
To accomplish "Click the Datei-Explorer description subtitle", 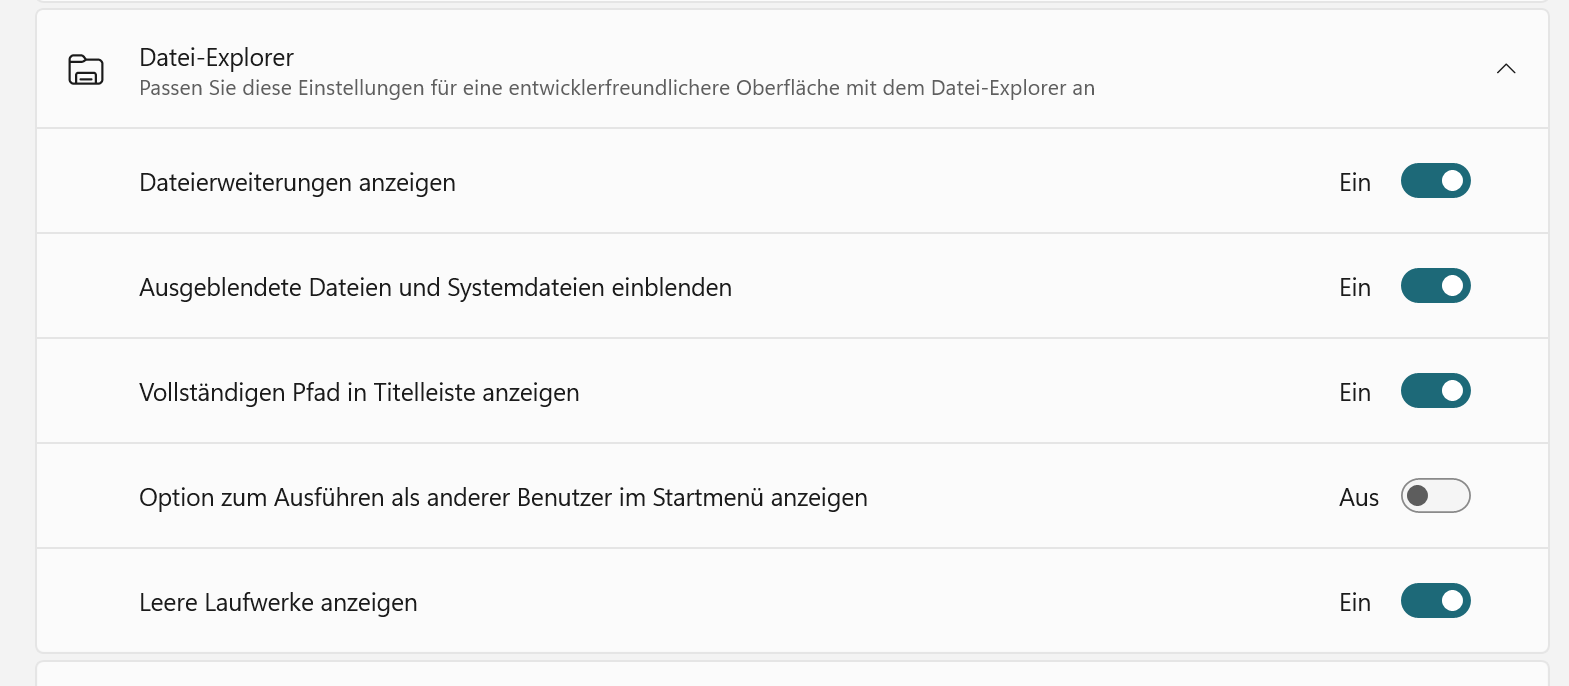I will 617,88.
